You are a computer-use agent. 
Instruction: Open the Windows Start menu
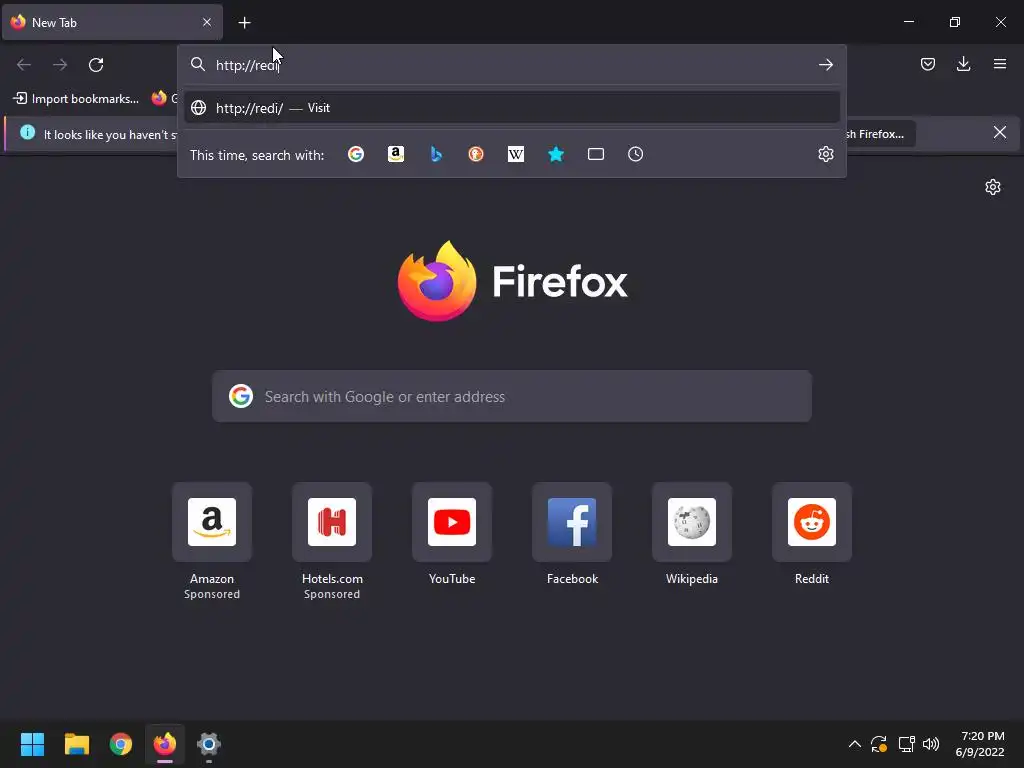pyautogui.click(x=32, y=744)
